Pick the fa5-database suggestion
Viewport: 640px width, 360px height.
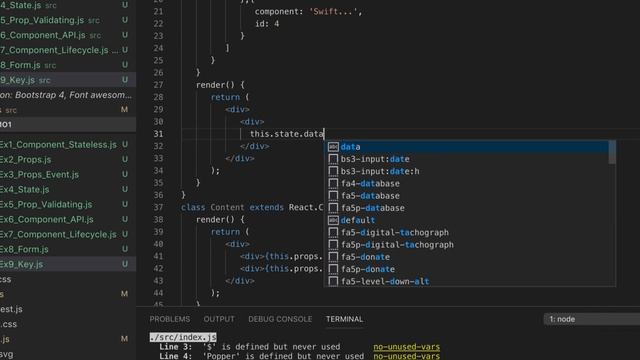coord(466,196)
